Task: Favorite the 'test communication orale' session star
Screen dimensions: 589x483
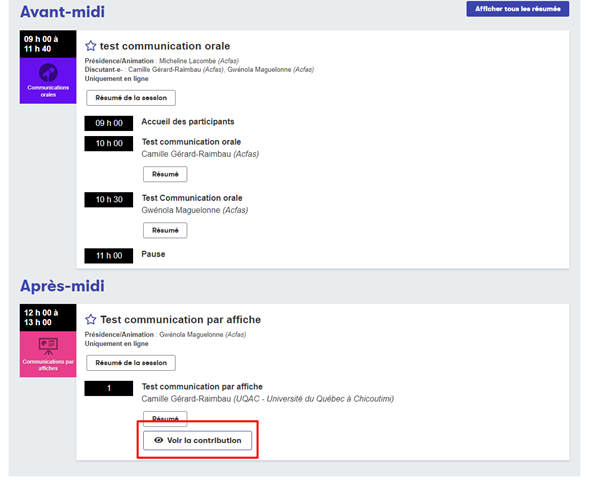Action: (x=91, y=46)
